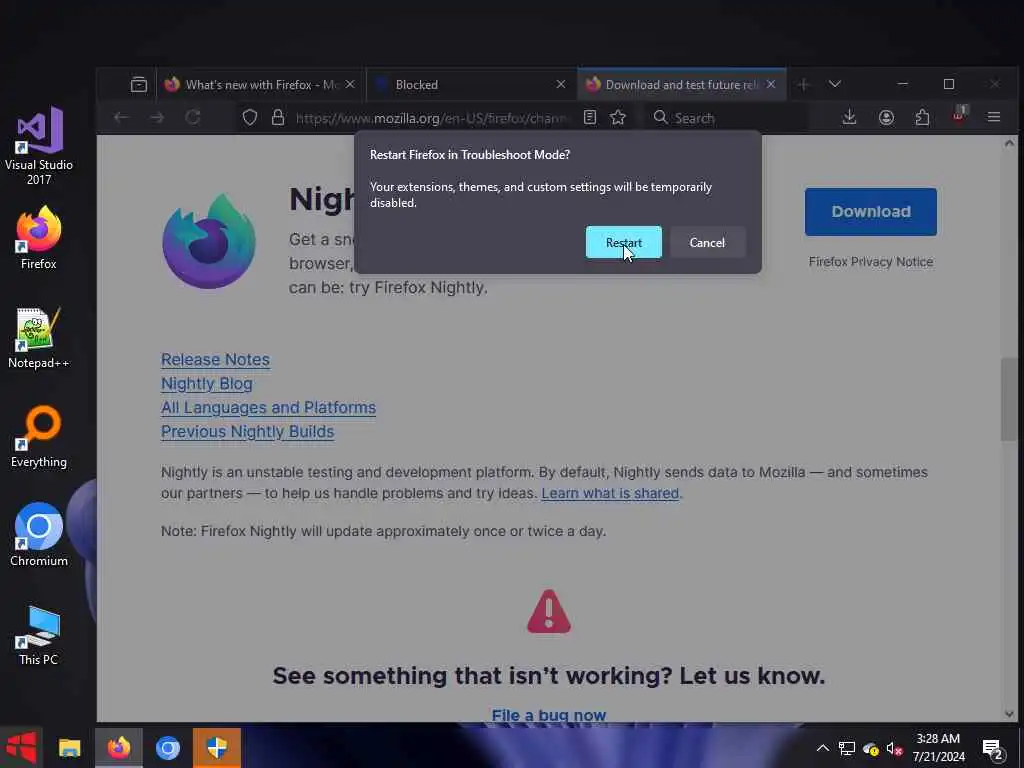Visit the Nightly Blog link
Viewport: 1024px width, 768px height.
pos(206,384)
